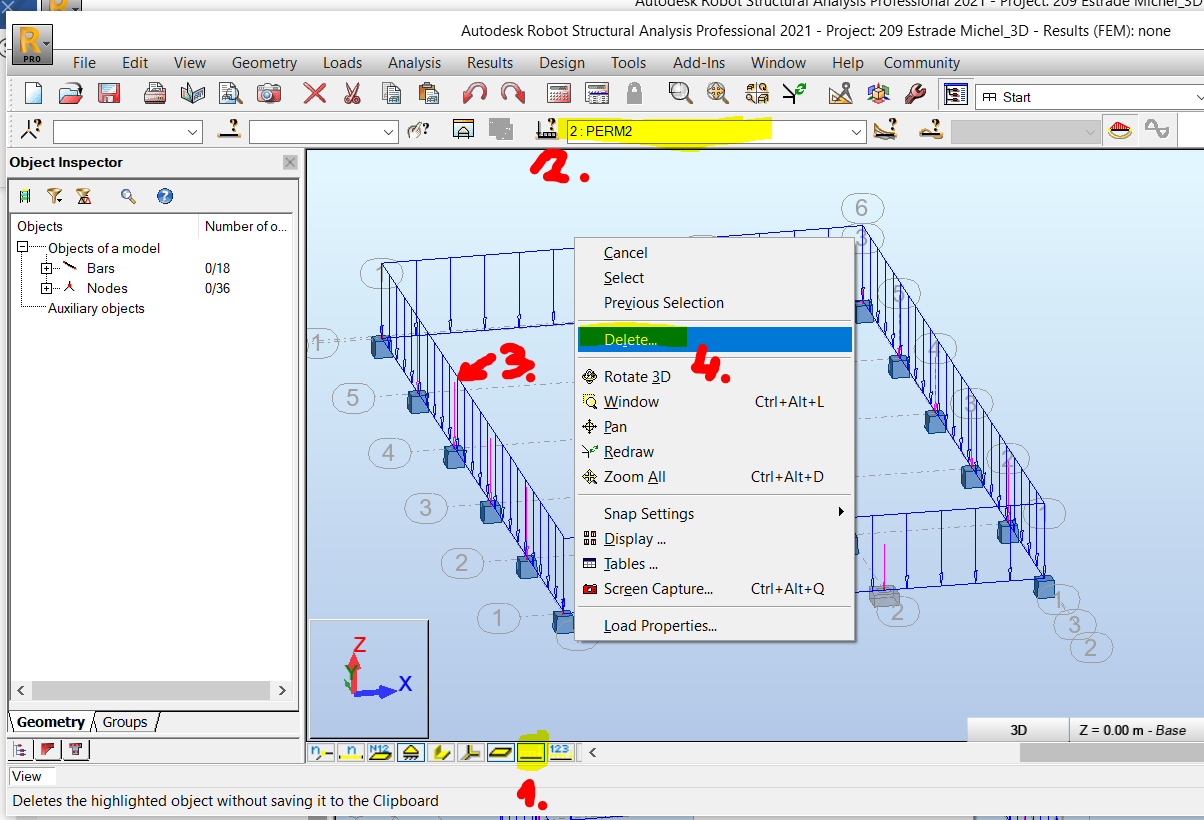Open the Analysis menu
Viewport: 1204px width, 820px height.
[414, 62]
